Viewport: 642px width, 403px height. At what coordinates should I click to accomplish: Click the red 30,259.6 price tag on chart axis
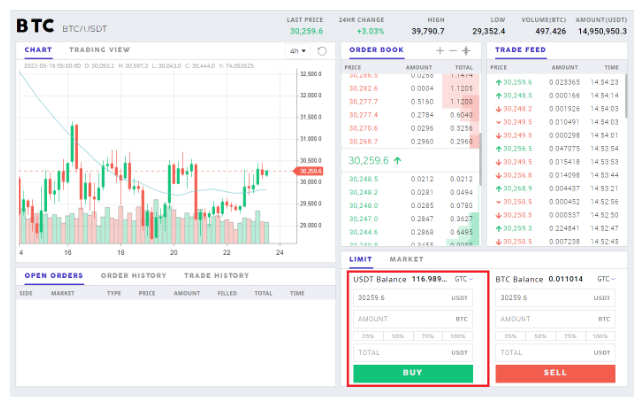coord(309,171)
